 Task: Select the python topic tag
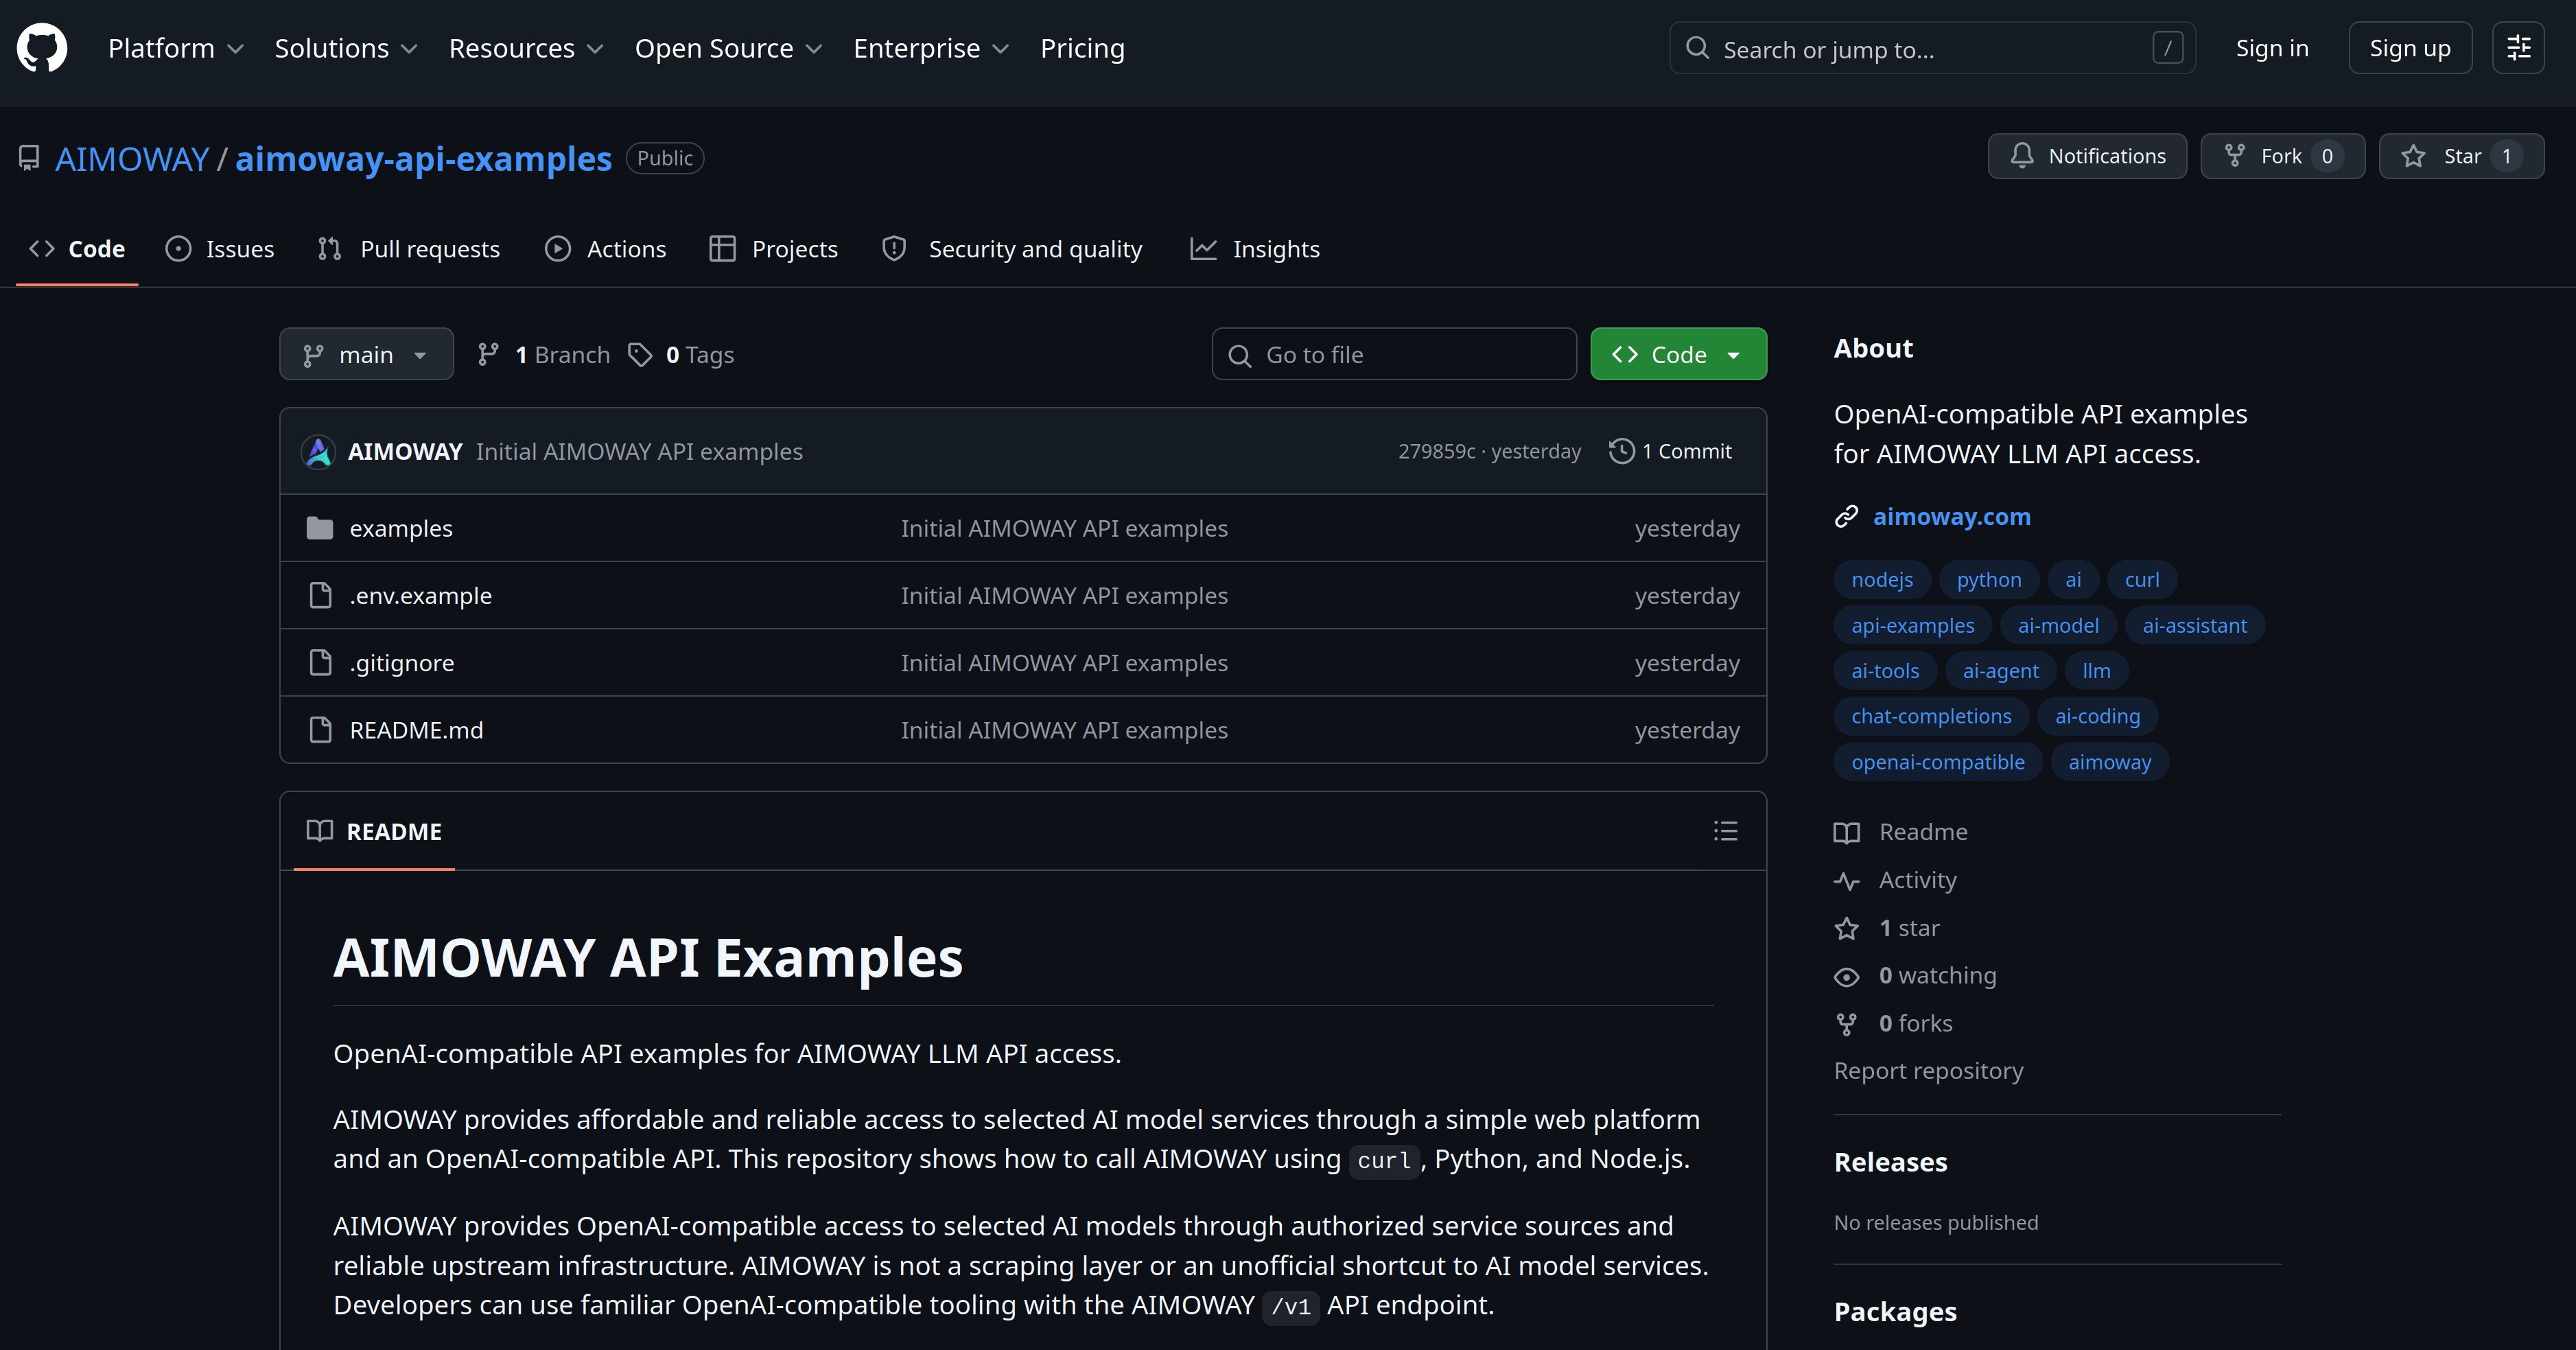tap(1988, 580)
